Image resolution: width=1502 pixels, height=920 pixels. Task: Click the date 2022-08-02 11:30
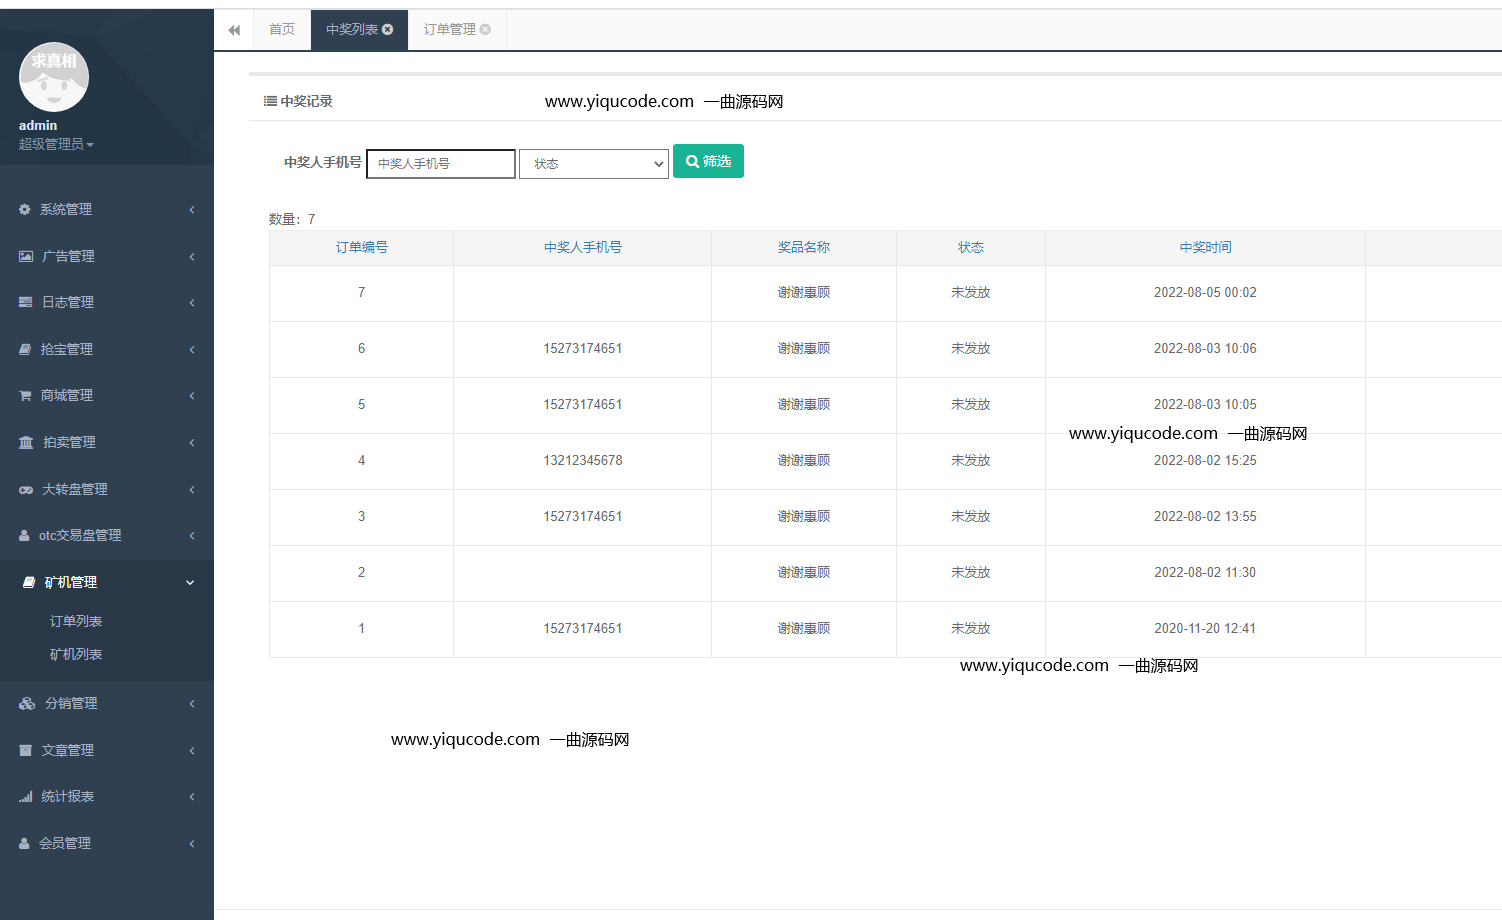(1205, 572)
